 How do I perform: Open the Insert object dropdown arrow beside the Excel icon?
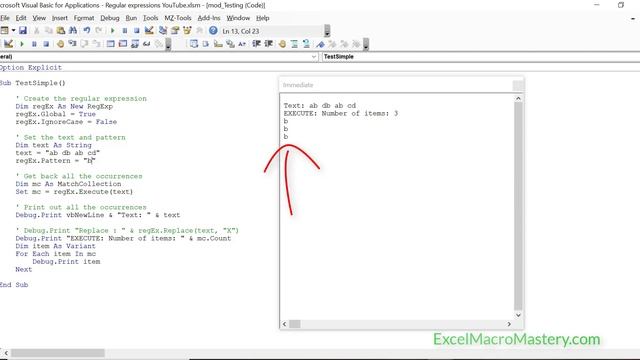pyautogui.click(x=13, y=31)
